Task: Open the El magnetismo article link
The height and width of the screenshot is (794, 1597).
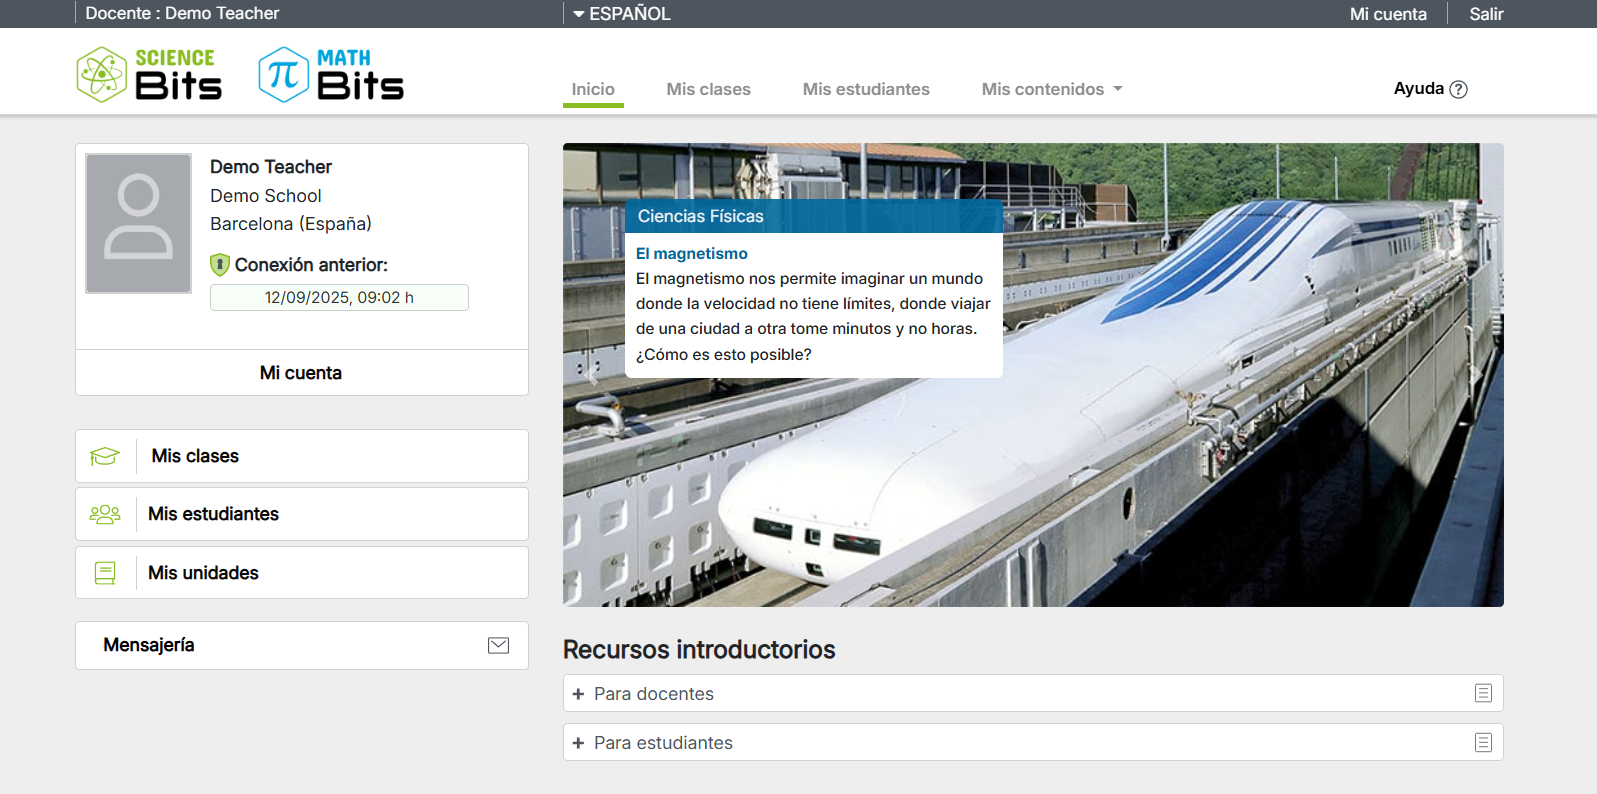Action: [692, 254]
